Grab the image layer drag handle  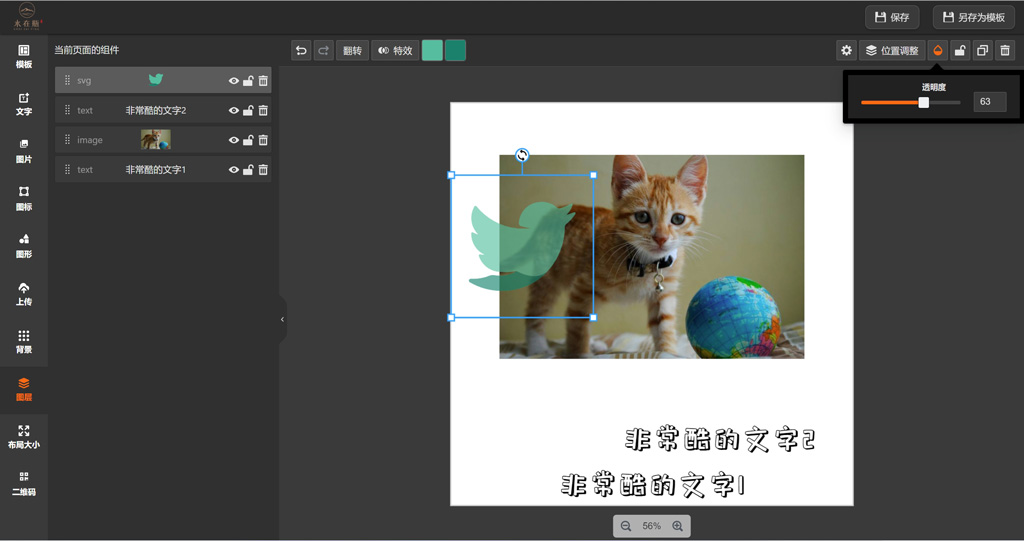[67, 140]
